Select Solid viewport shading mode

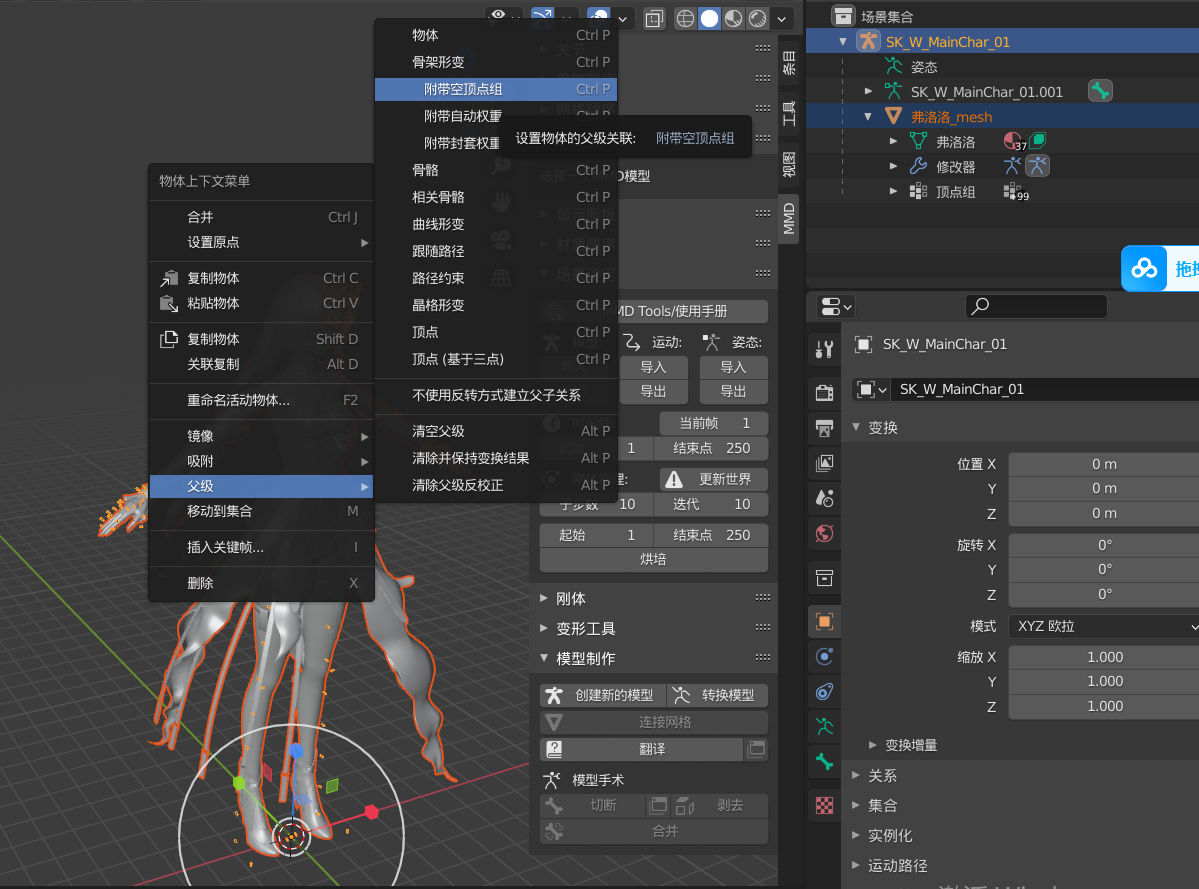[x=709, y=18]
